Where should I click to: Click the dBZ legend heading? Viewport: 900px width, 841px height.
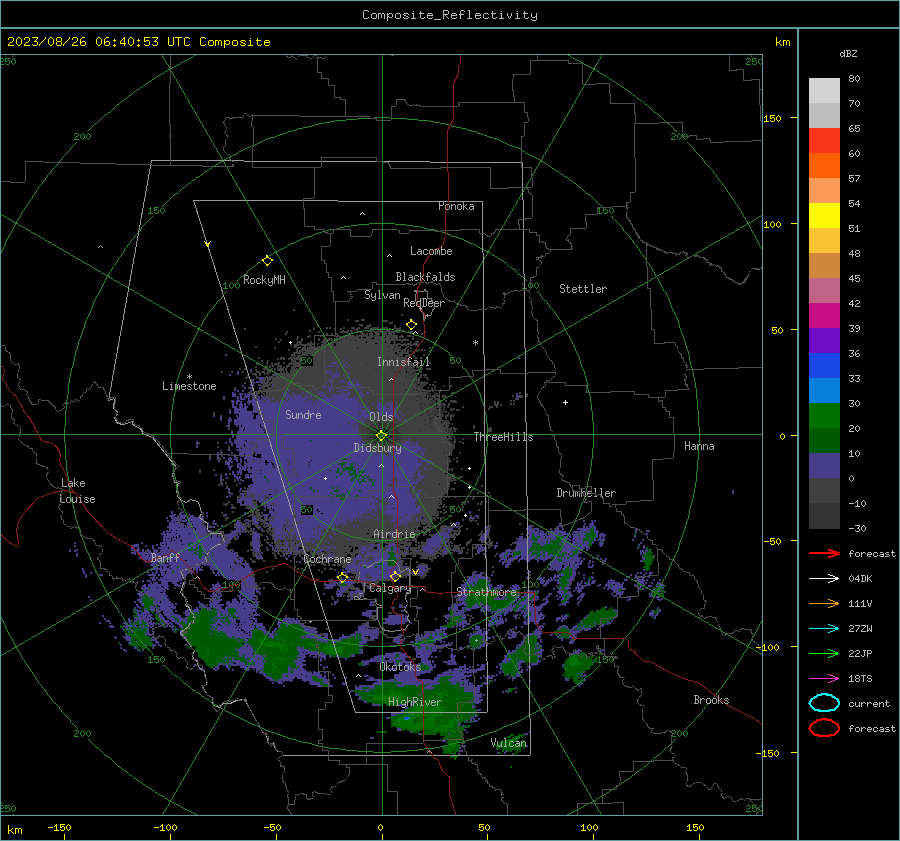click(848, 53)
